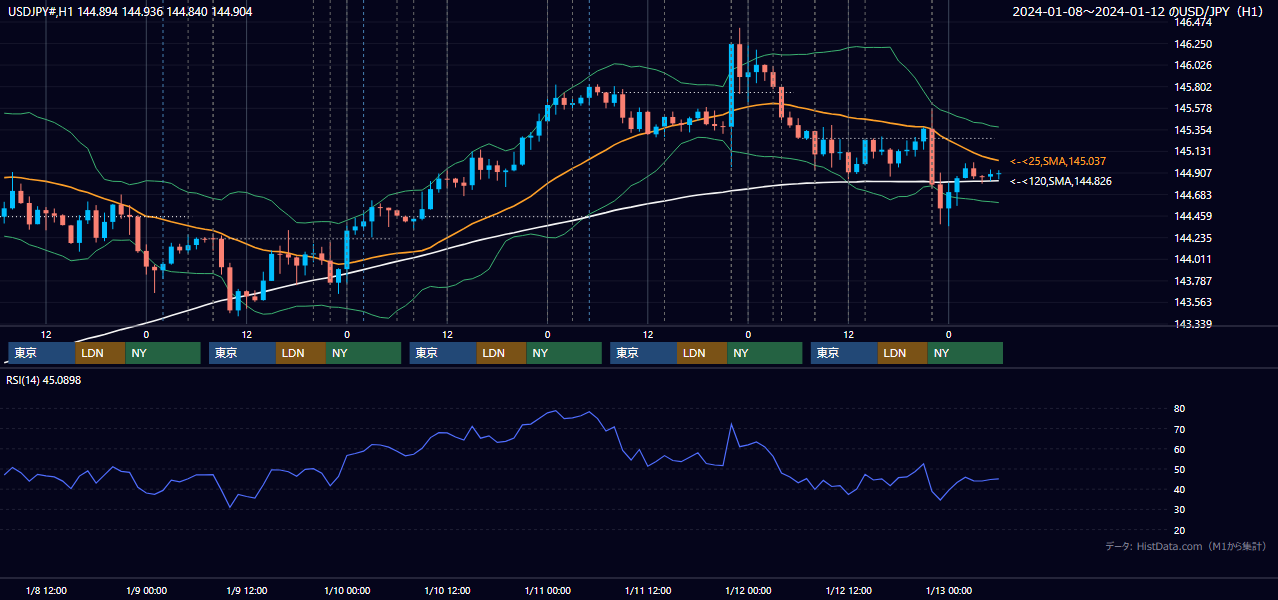Viewport: 1278px width, 600px height.
Task: Click price axis value 144.907
Action: tap(1194, 173)
